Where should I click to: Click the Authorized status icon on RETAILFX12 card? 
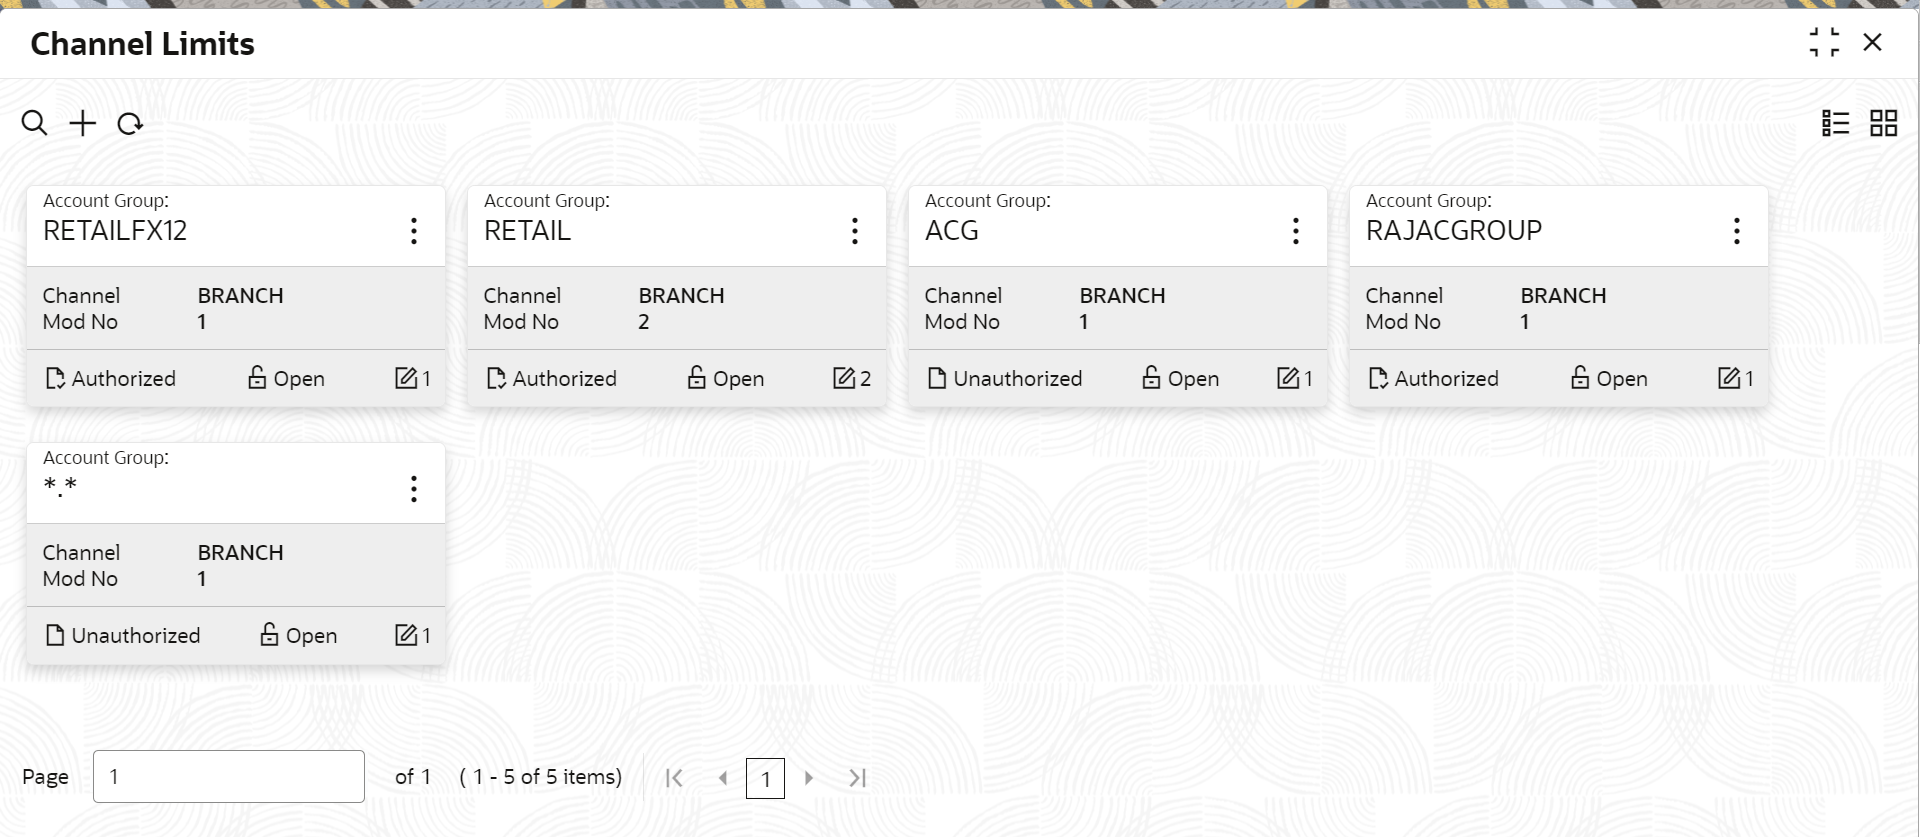[55, 378]
